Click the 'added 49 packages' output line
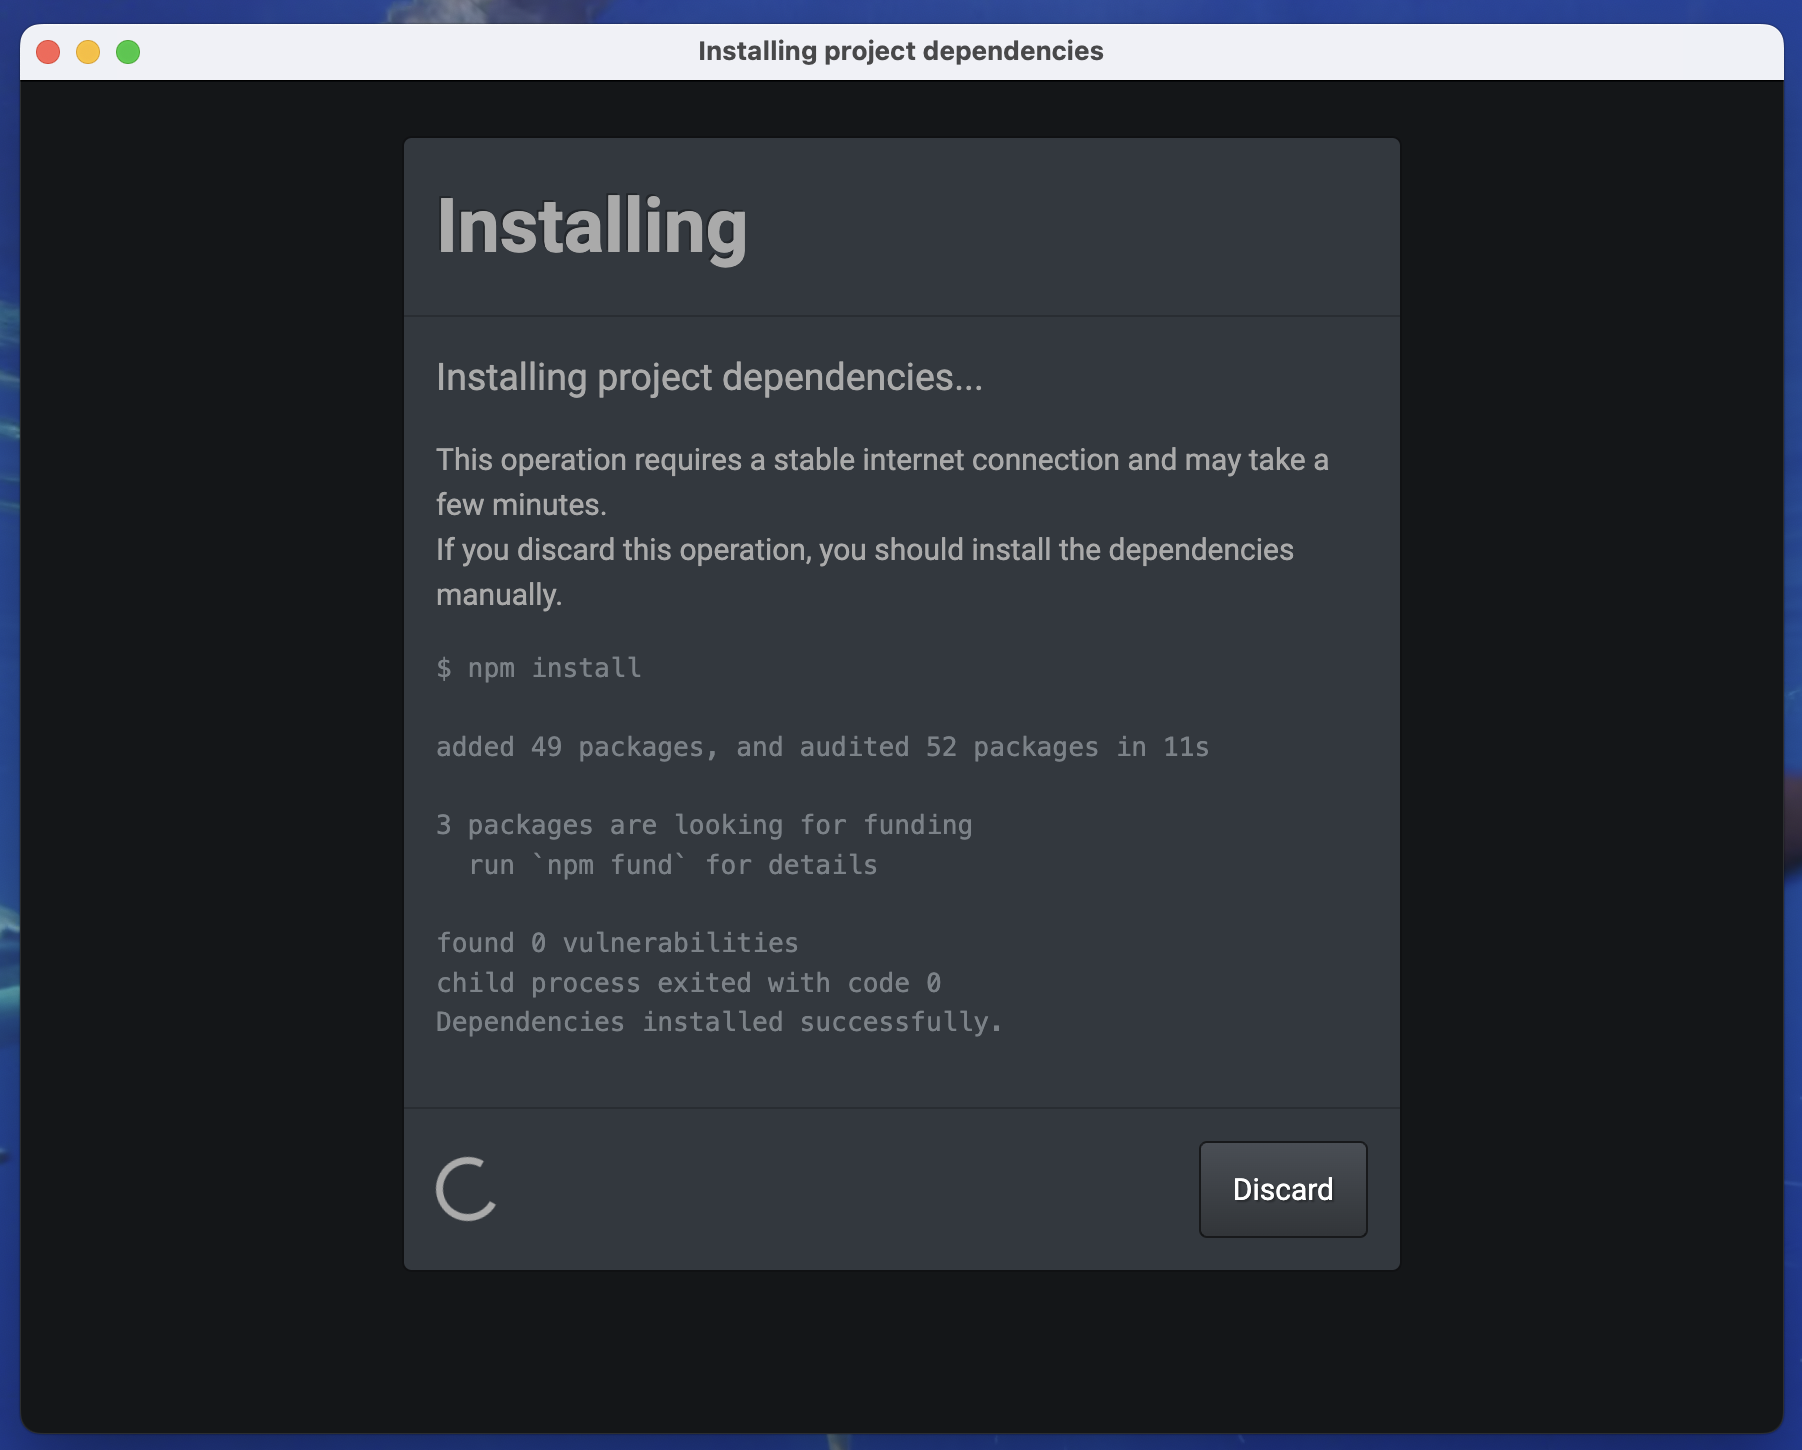Screen dimensions: 1802x1450 (x=822, y=747)
